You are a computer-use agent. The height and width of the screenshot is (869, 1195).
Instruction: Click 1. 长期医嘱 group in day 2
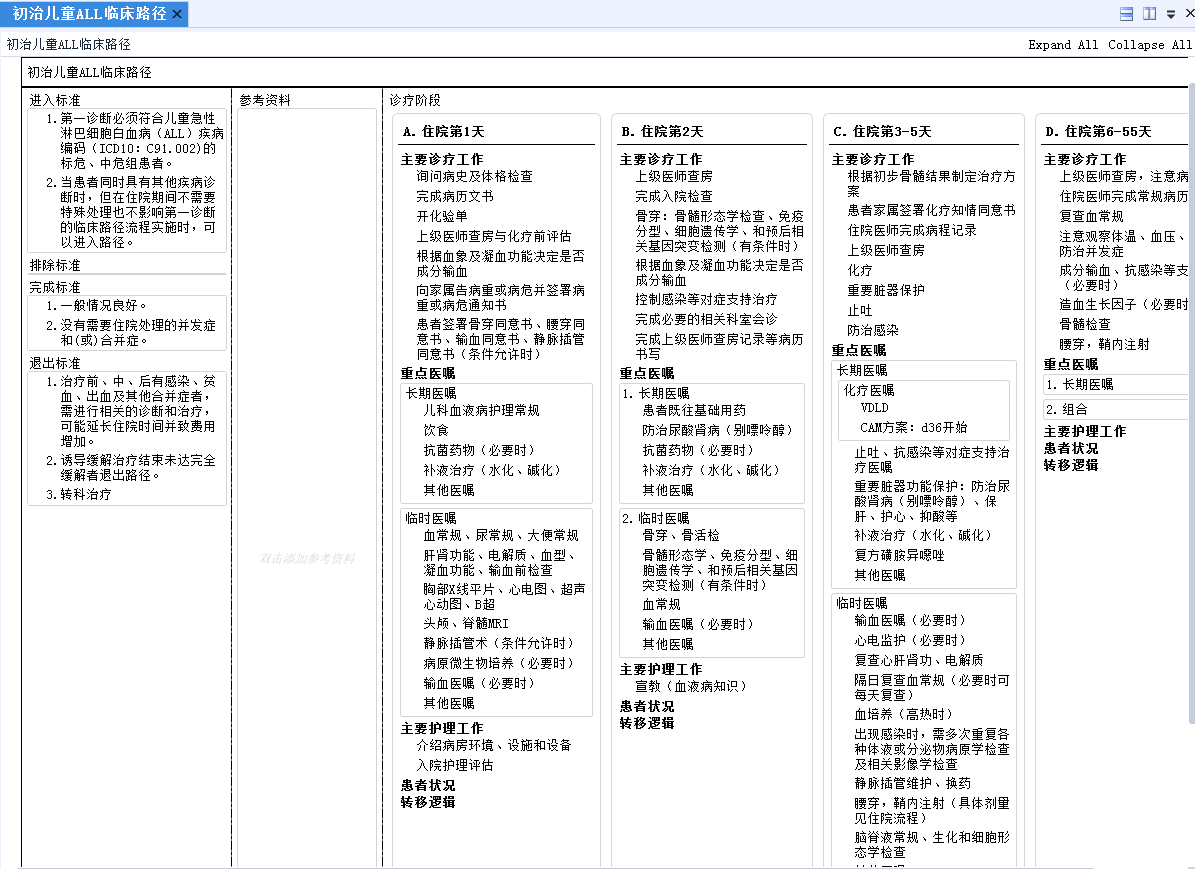656,393
